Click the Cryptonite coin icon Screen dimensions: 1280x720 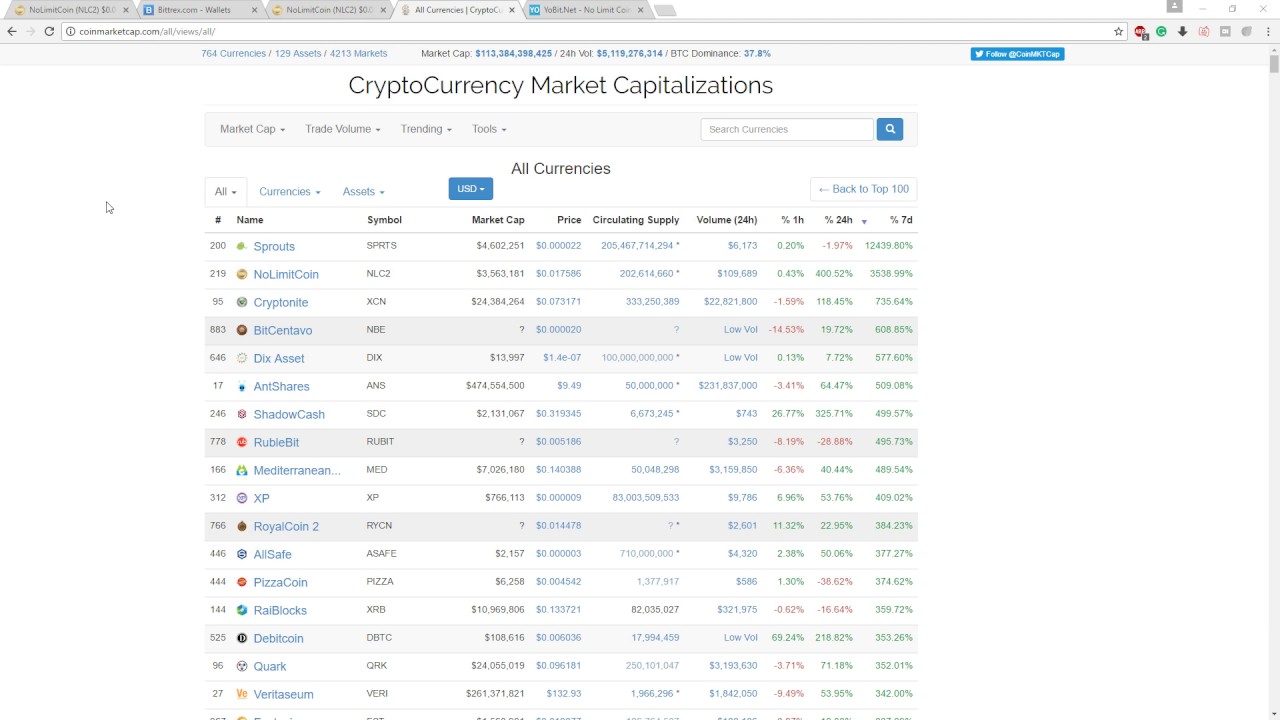(x=241, y=302)
